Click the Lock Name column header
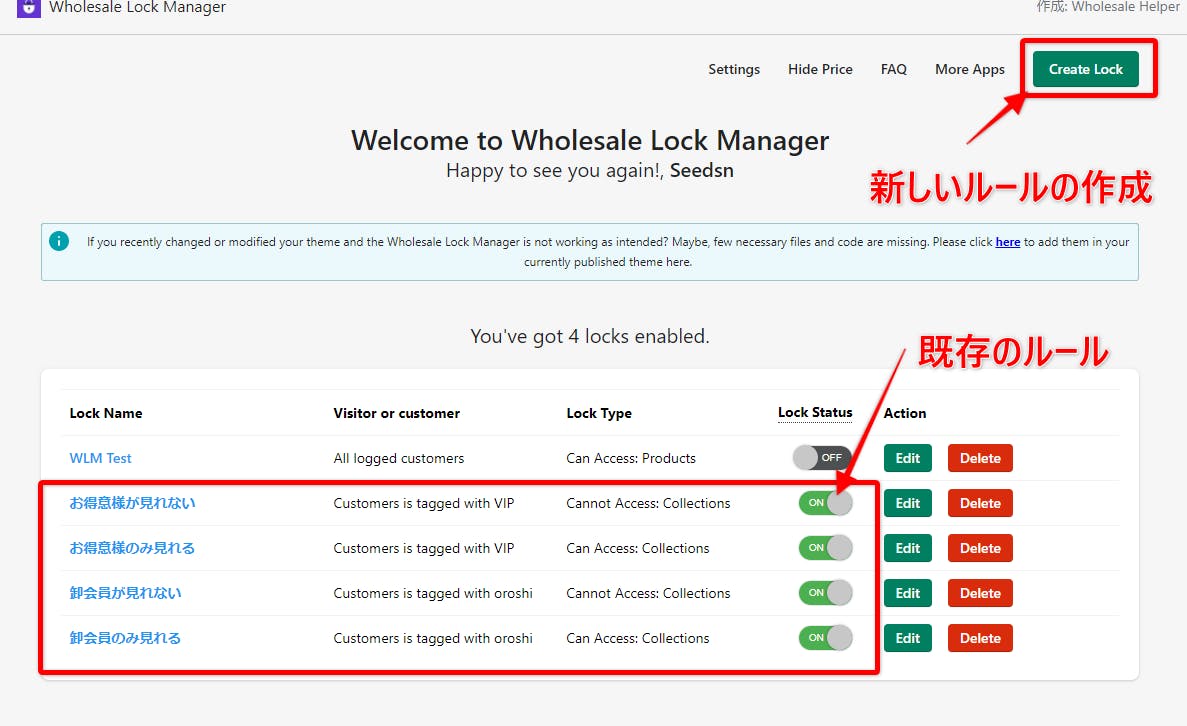Image resolution: width=1187 pixels, height=726 pixels. [106, 413]
